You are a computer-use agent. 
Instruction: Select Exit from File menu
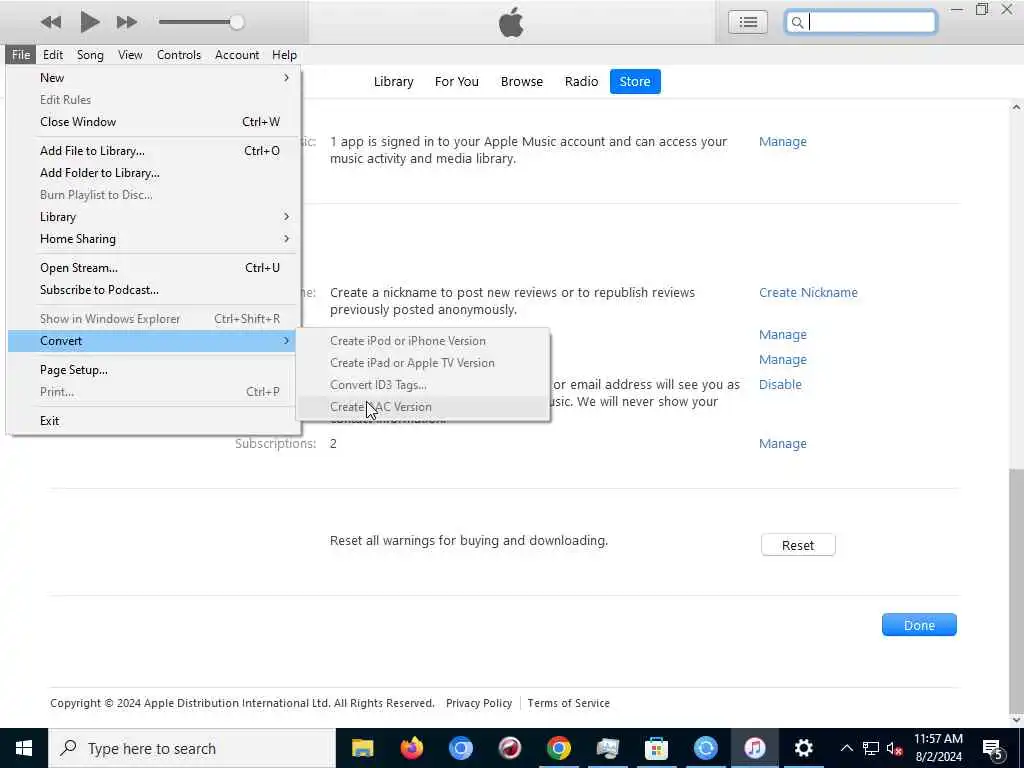tap(154, 421)
